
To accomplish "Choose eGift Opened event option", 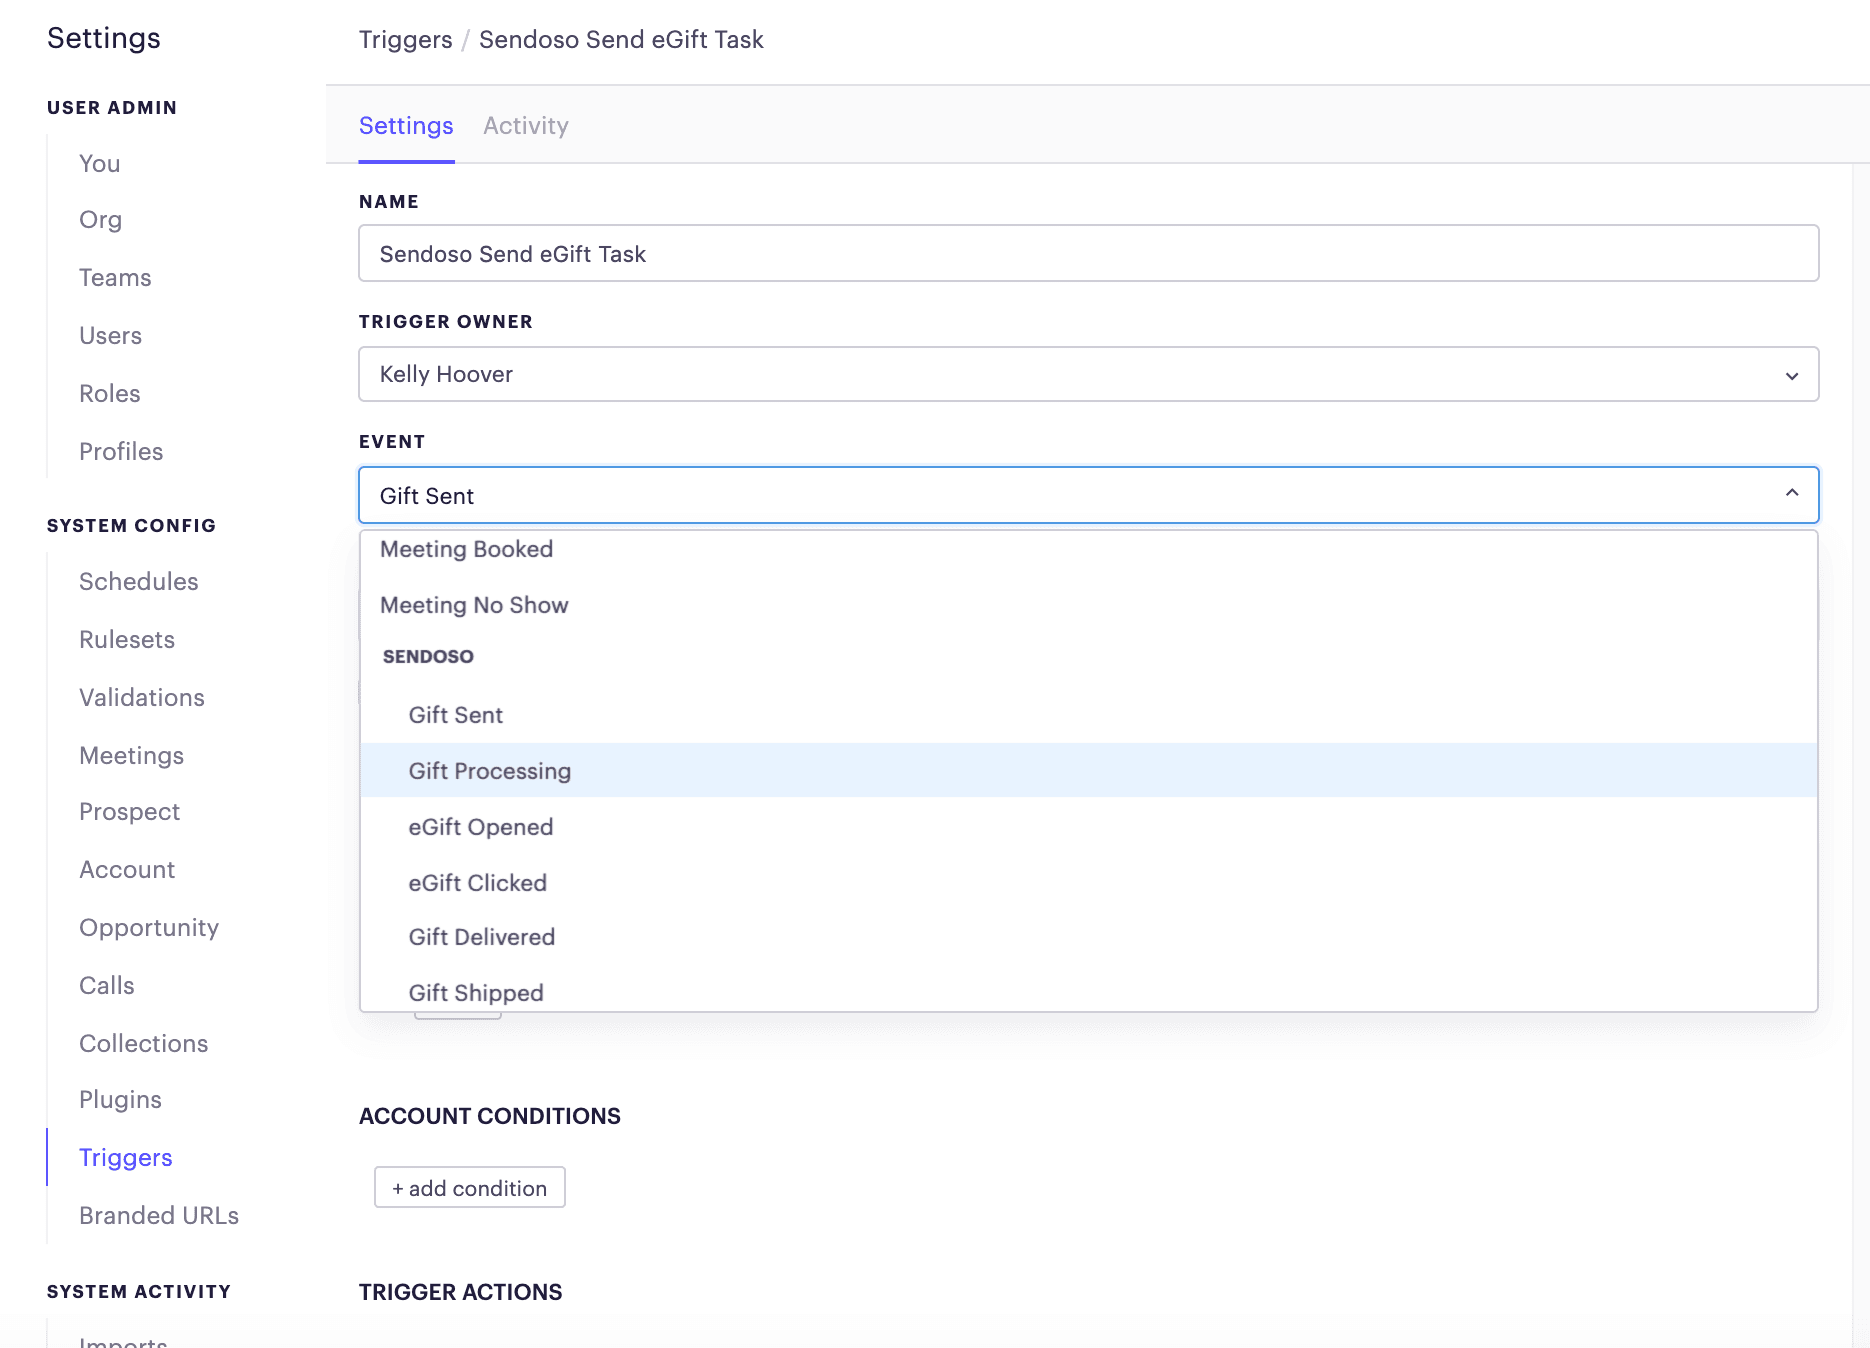I will pyautogui.click(x=480, y=827).
